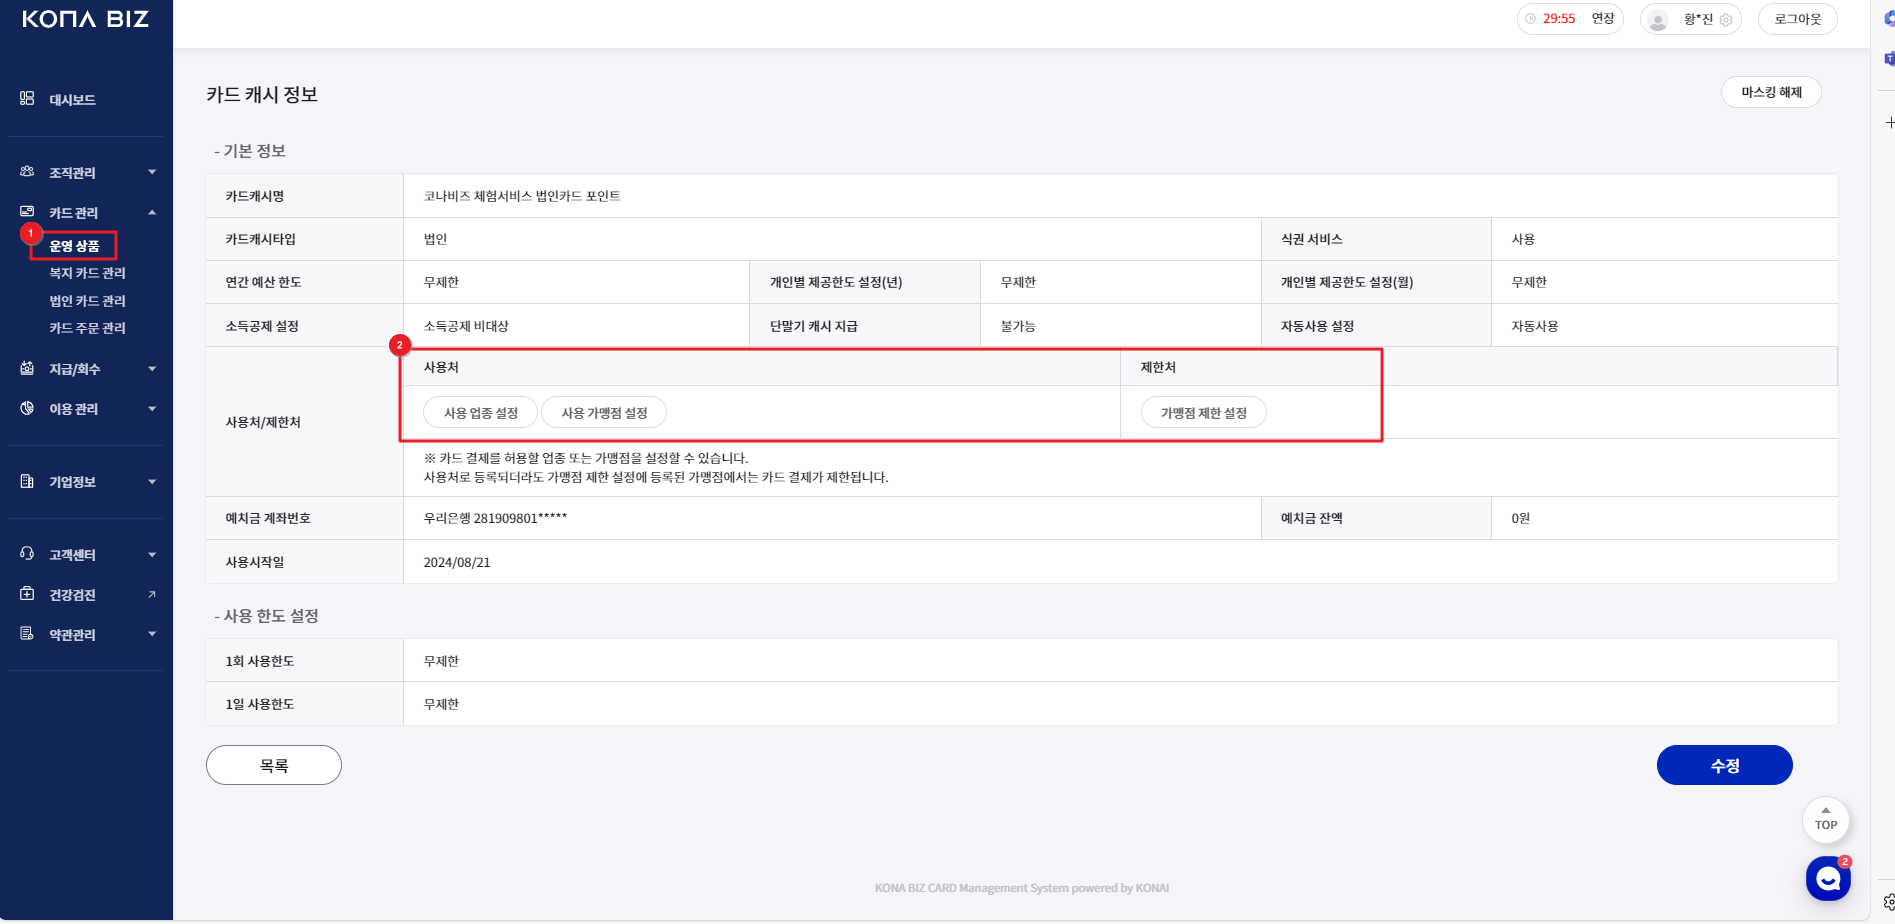Click the KONA BIZ logo

click(x=86, y=19)
